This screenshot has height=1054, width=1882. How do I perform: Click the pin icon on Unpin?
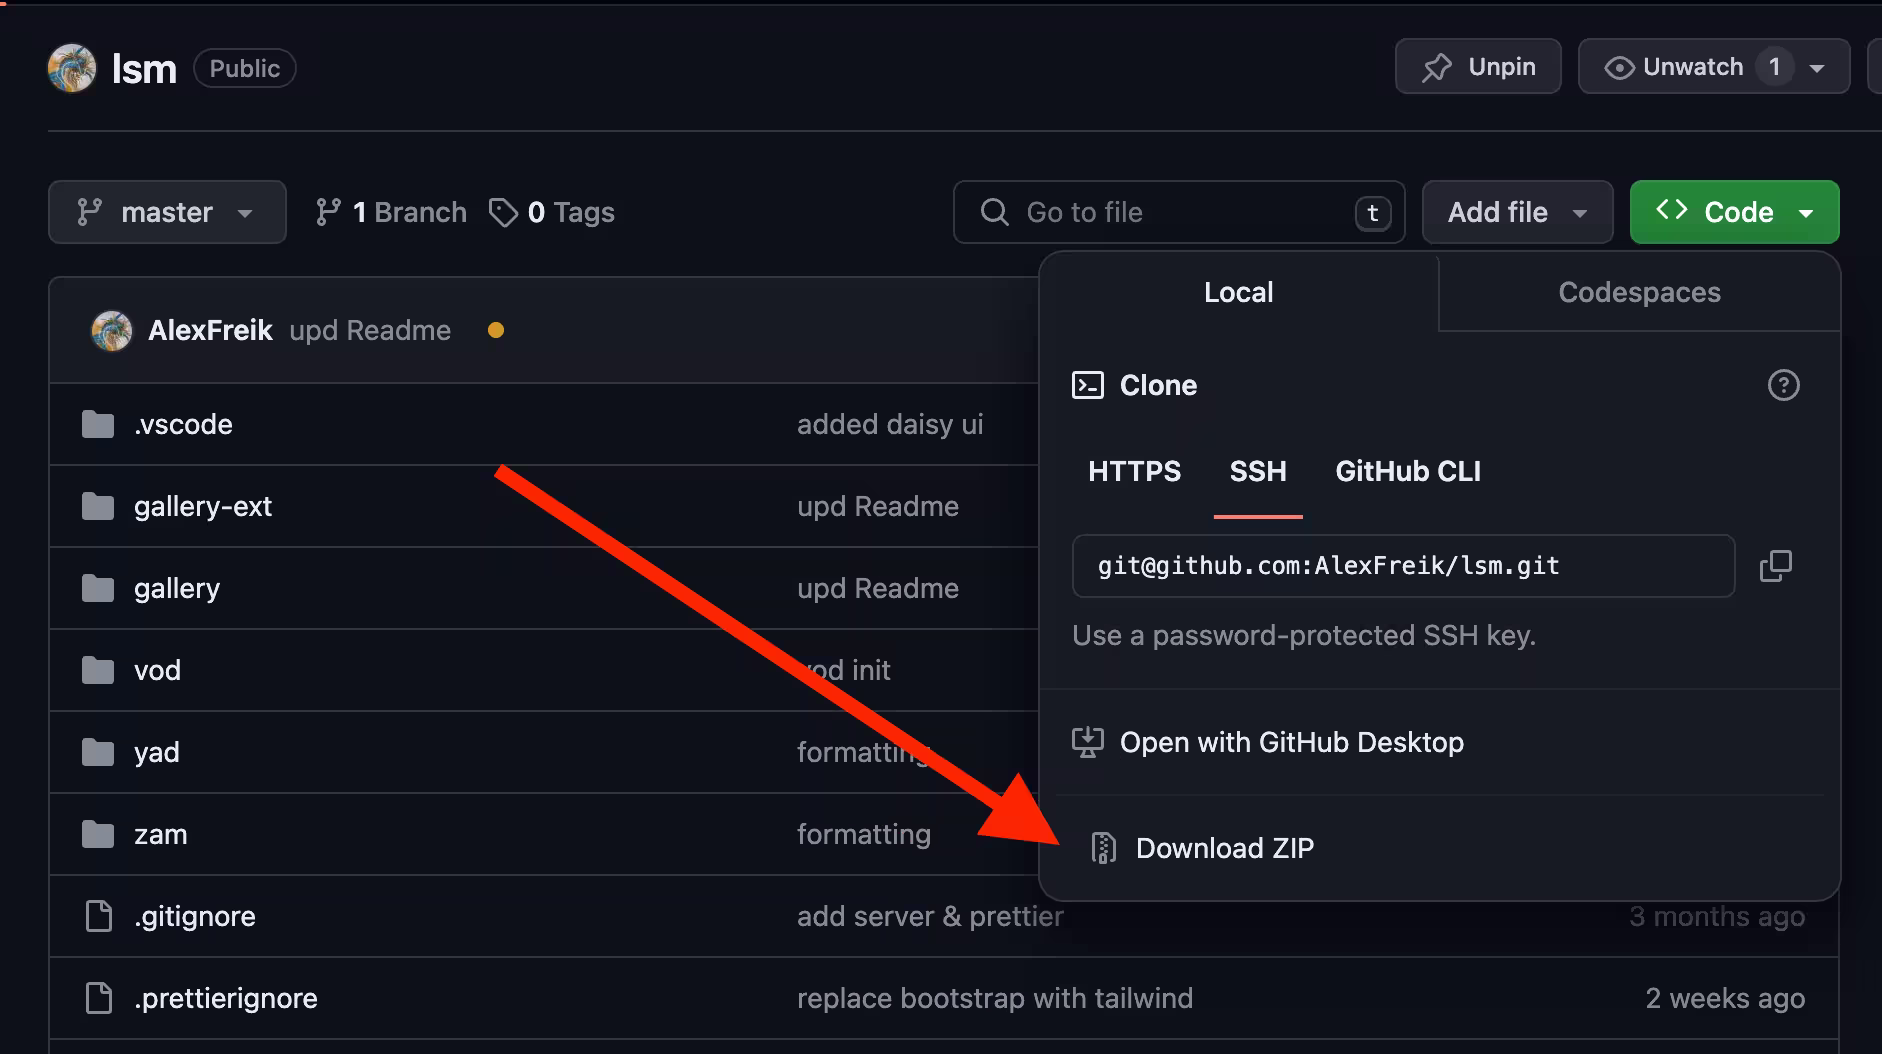(1437, 67)
